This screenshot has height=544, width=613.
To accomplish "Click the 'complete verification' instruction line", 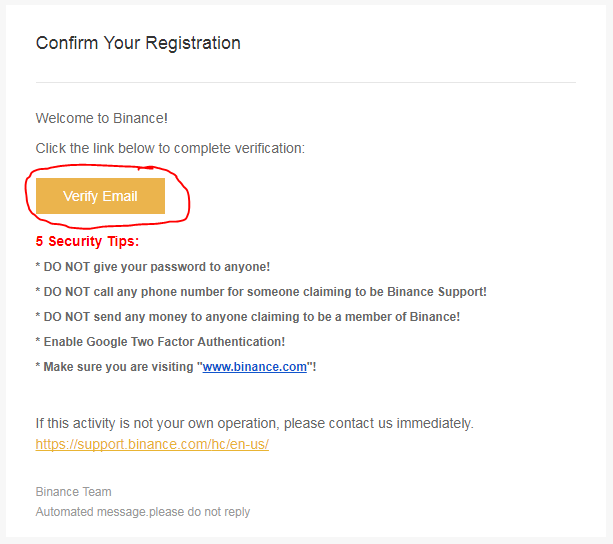I will click(170, 149).
